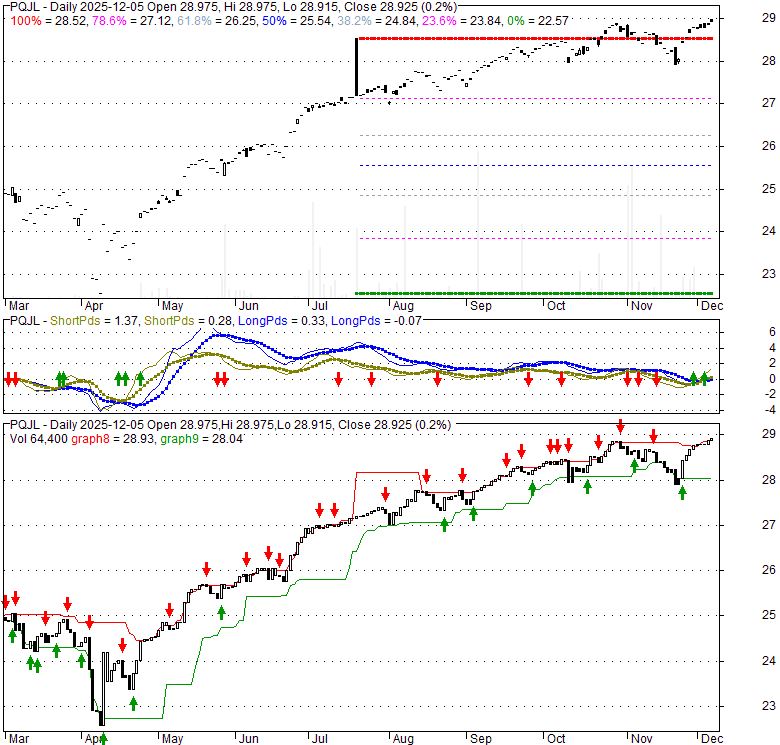This screenshot has width=780, height=745.
Task: Click the 'ShortPds = 0.28' indicator label
Action: coord(188,321)
